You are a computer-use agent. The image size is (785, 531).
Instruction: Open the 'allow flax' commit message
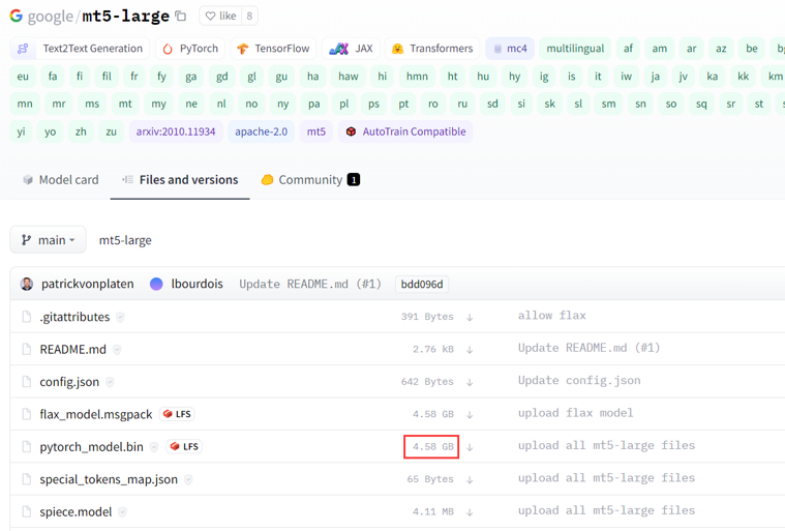click(x=552, y=315)
